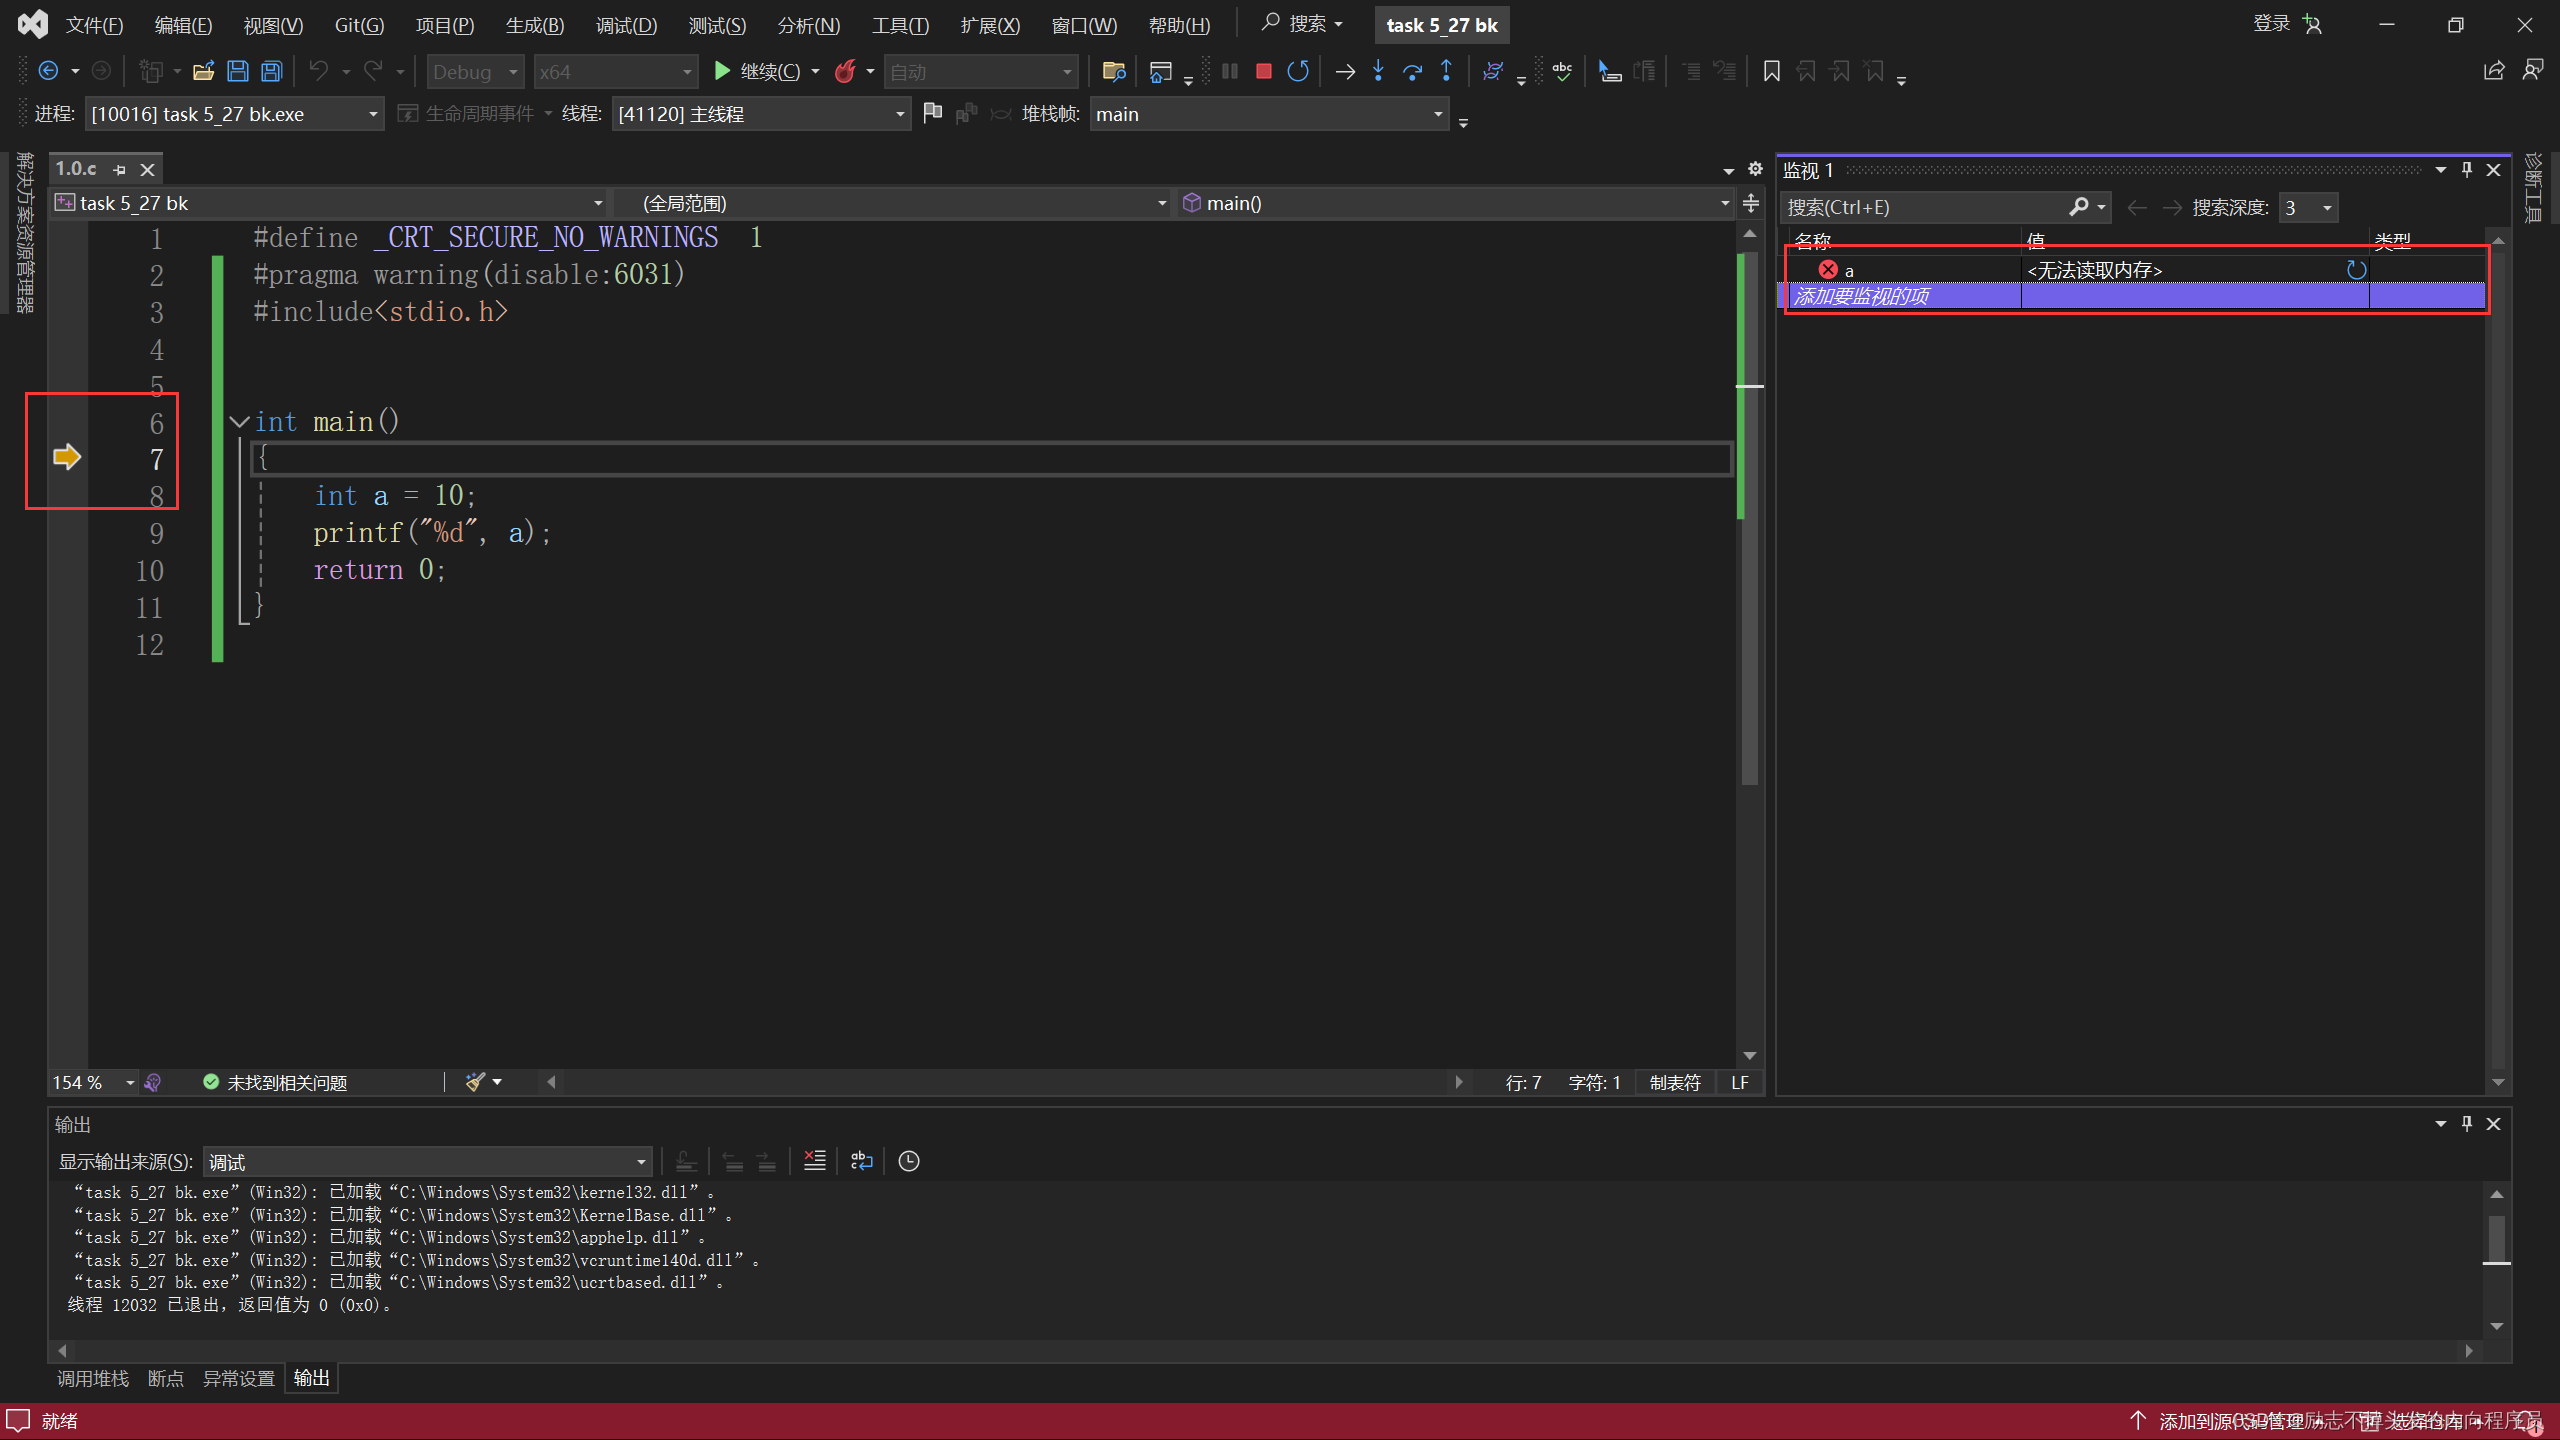Clear all output with the red X lines icon
Viewport: 2560px width, 1440px height.
[815, 1161]
